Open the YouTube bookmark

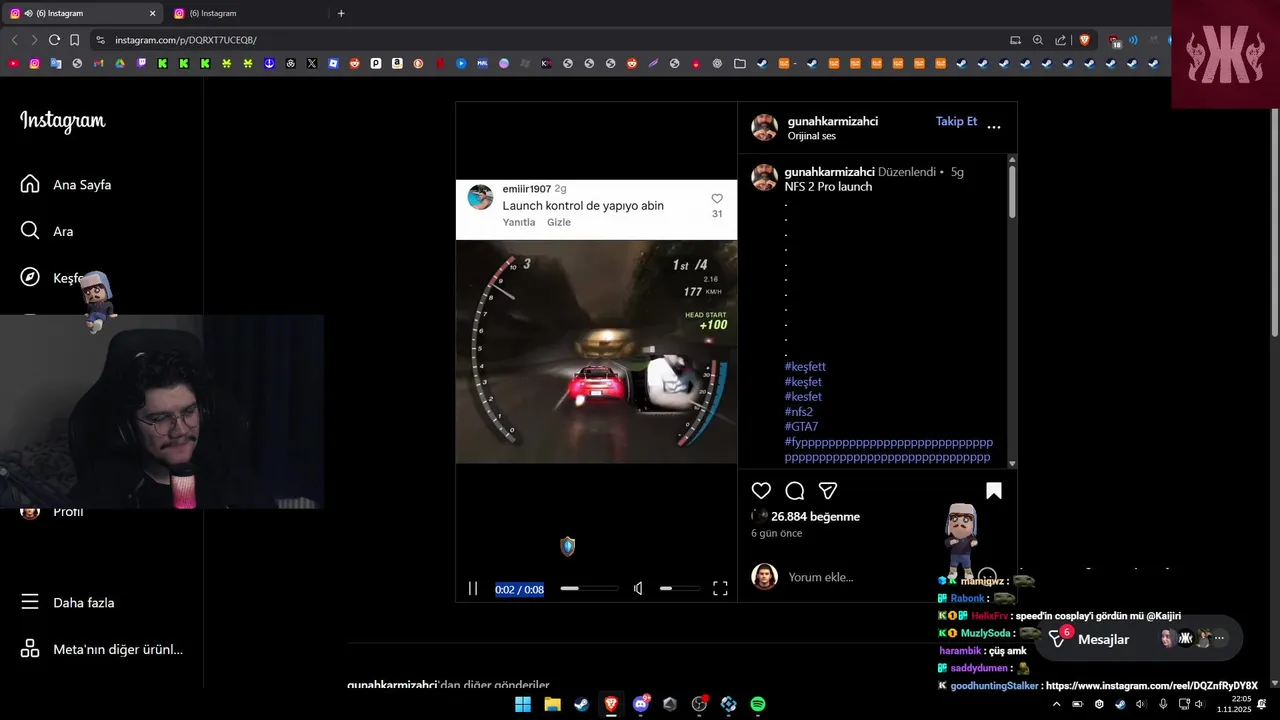[x=13, y=63]
